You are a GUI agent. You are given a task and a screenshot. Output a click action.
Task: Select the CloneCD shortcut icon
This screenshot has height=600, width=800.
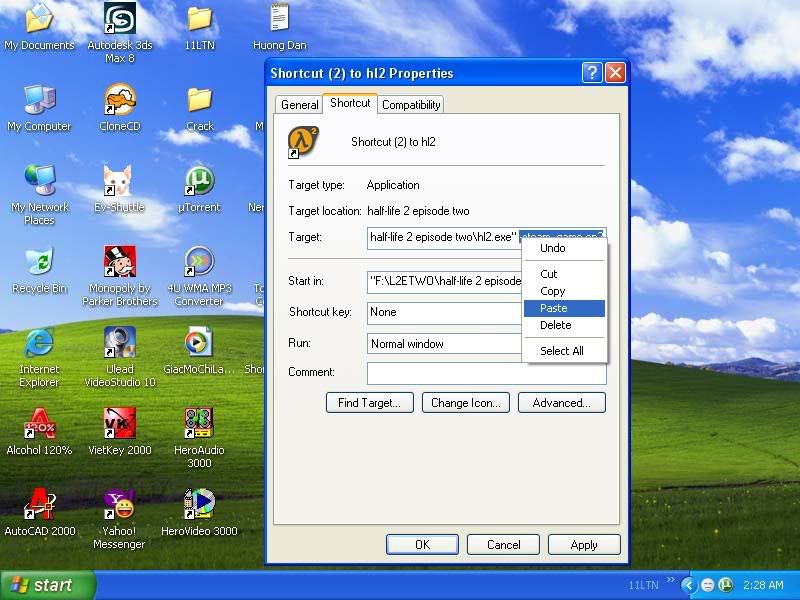pos(120,108)
